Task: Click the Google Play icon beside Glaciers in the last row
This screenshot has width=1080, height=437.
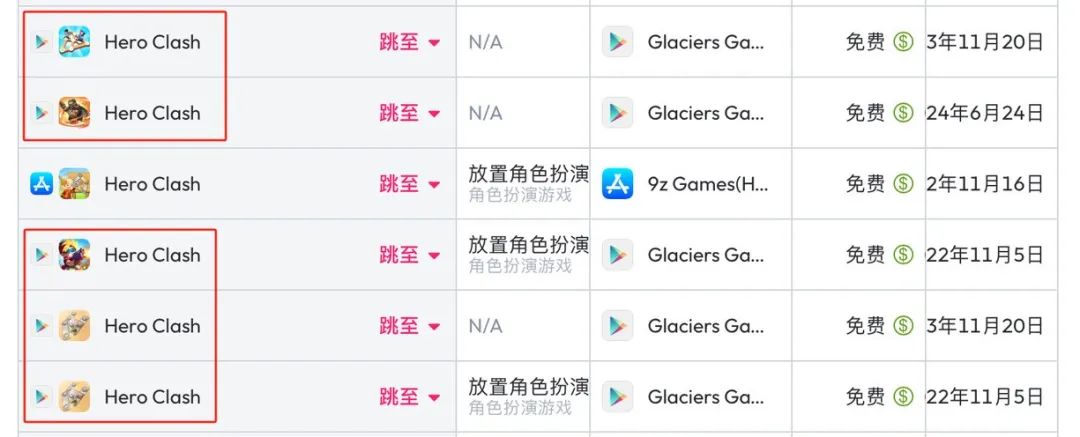Action: pyautogui.click(x=617, y=397)
